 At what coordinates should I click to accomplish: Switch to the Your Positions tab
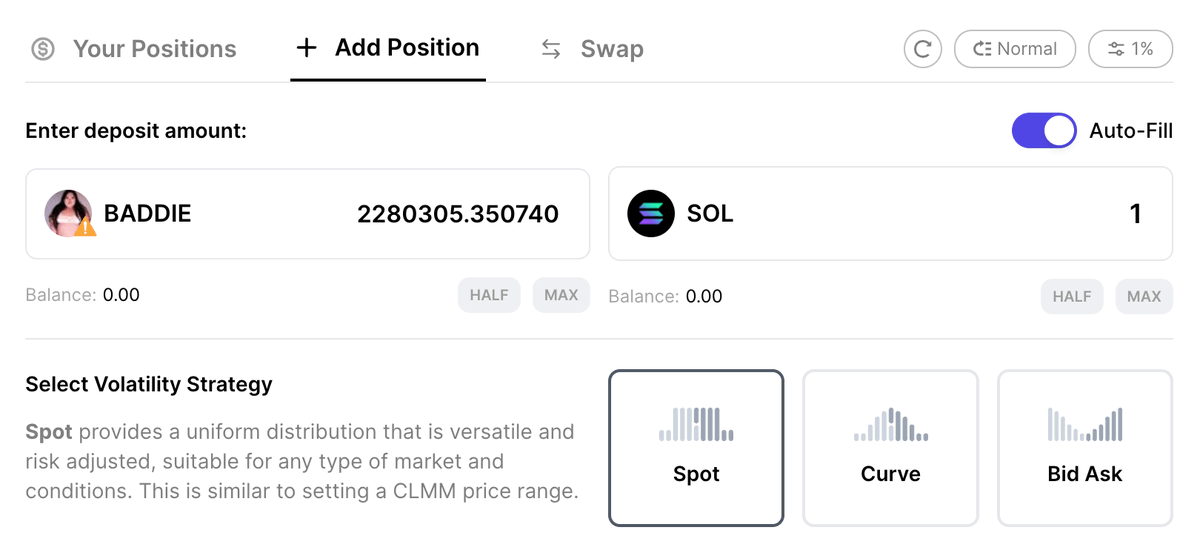(154, 49)
